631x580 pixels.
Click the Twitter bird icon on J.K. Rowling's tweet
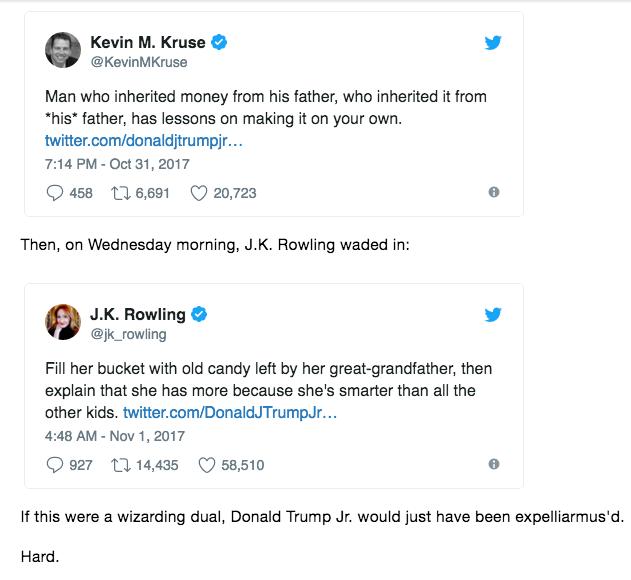pos(493,315)
